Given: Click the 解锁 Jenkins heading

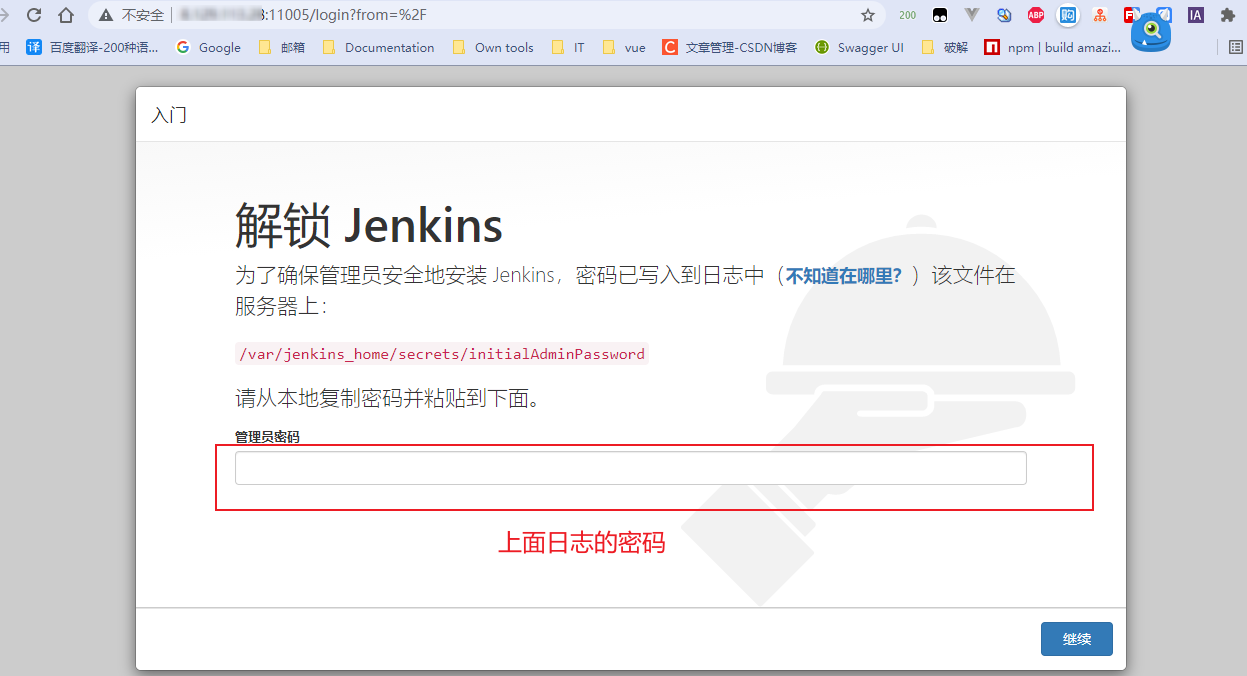Looking at the screenshot, I should coord(369,226).
